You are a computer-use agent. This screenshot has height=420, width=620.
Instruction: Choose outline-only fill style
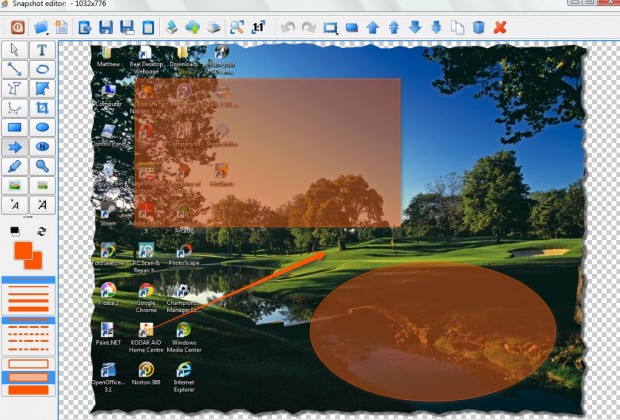point(28,363)
